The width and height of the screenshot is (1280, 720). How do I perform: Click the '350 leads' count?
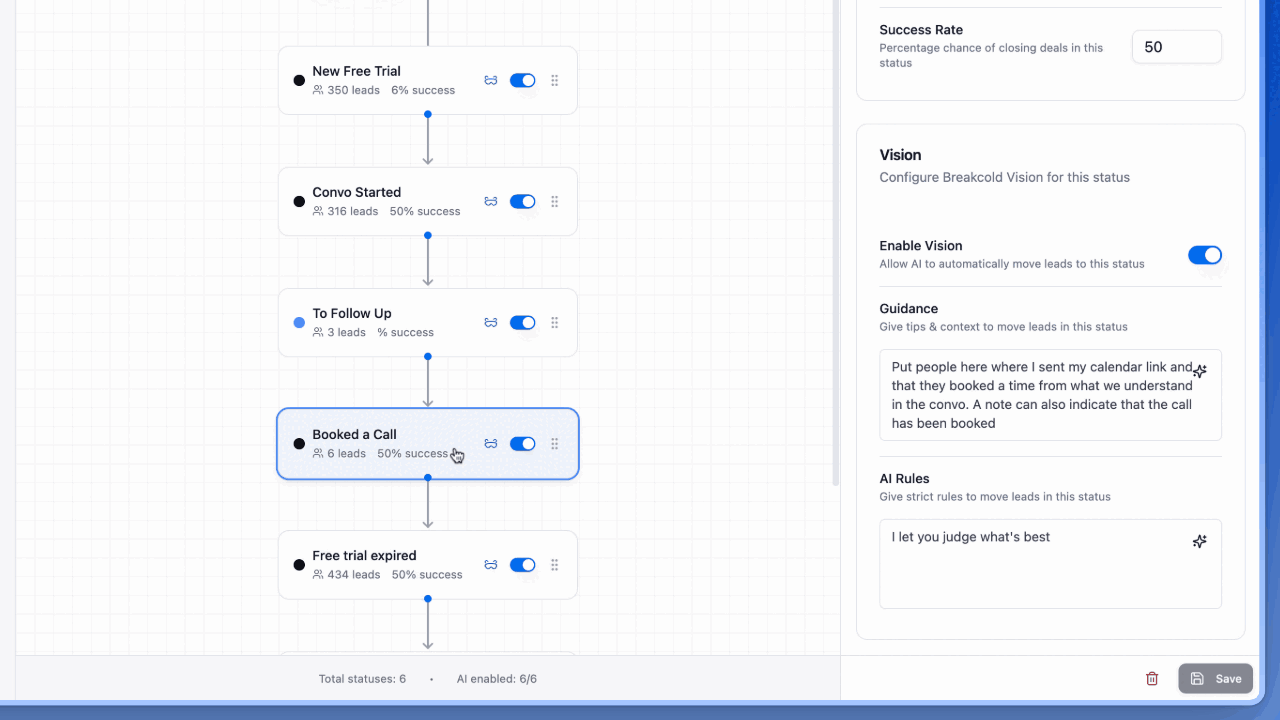(354, 90)
